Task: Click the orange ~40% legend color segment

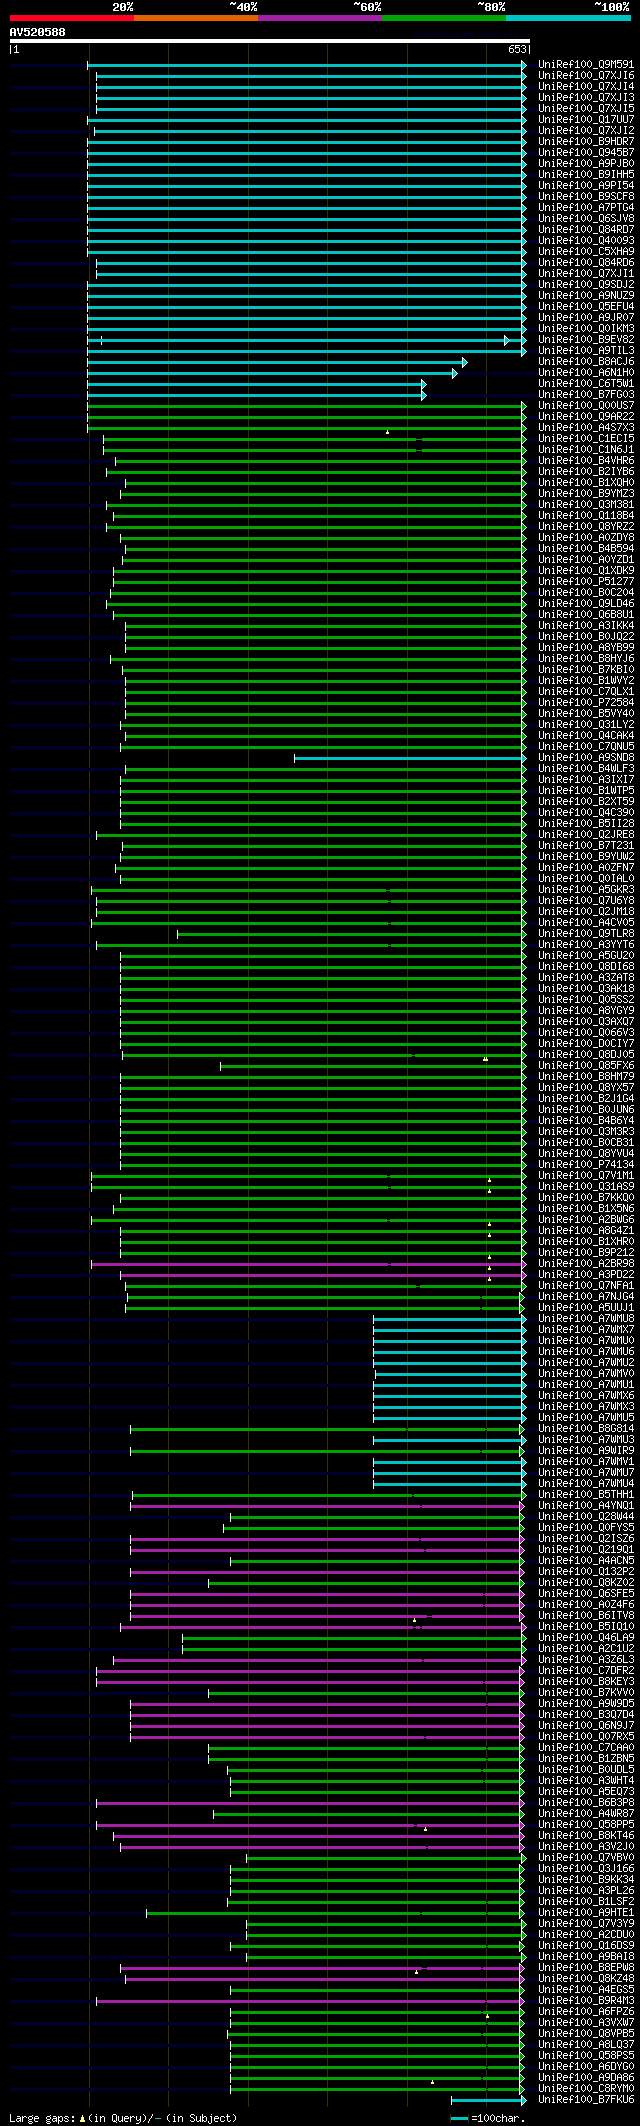Action: 195,18
